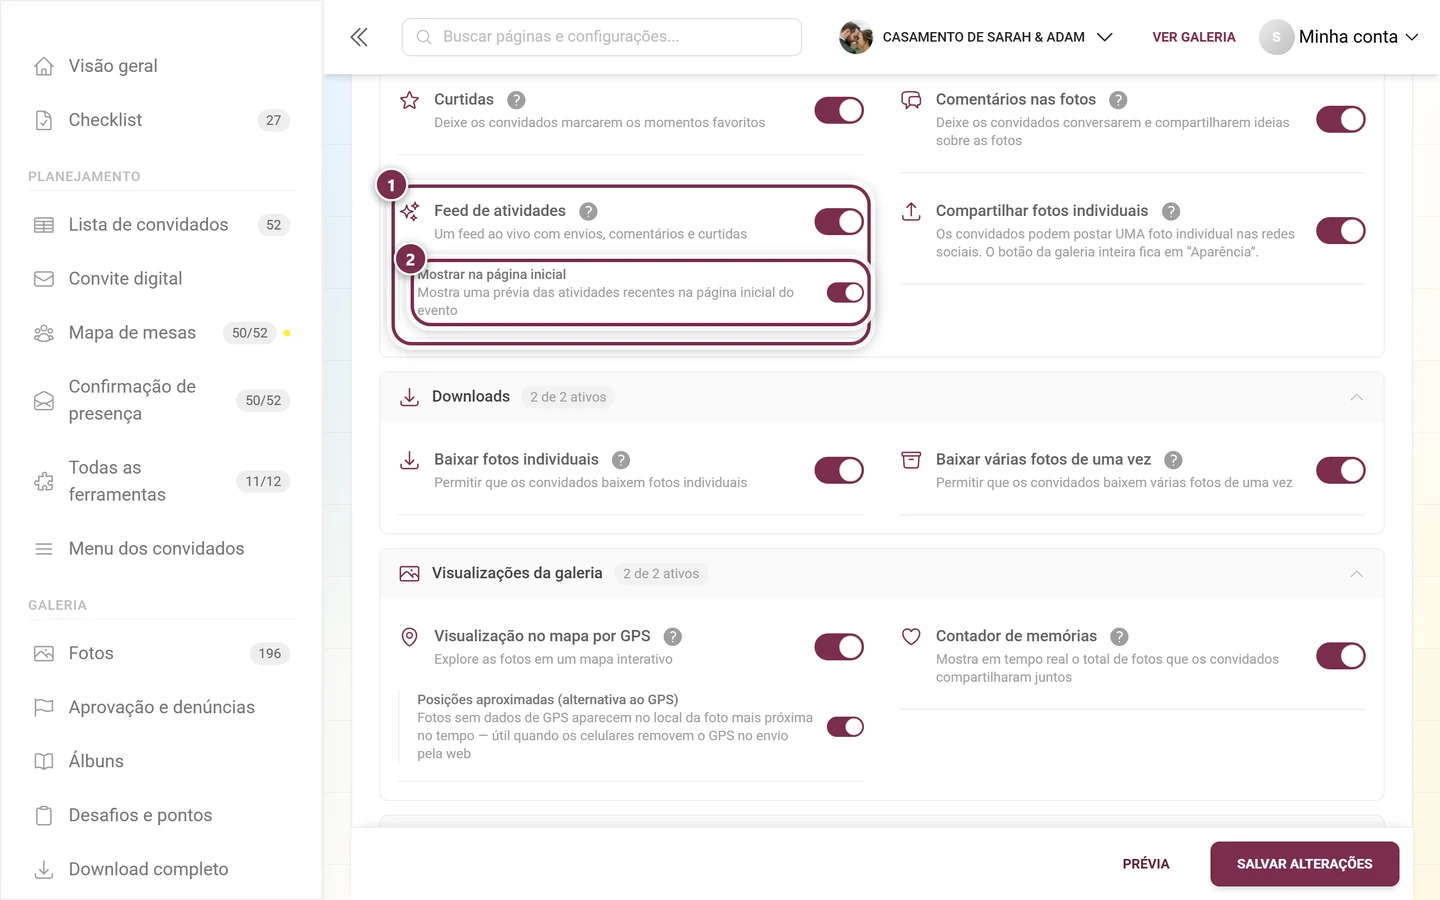
Task: Toggle Baixar várias fotos de uma vez switch
Action: coord(1341,470)
